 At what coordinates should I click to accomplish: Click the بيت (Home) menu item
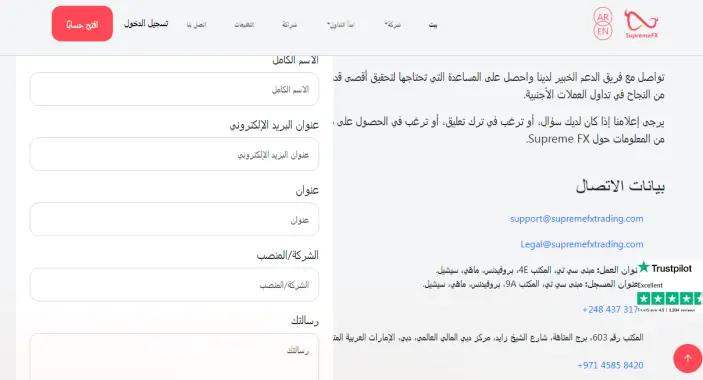[x=433, y=25]
